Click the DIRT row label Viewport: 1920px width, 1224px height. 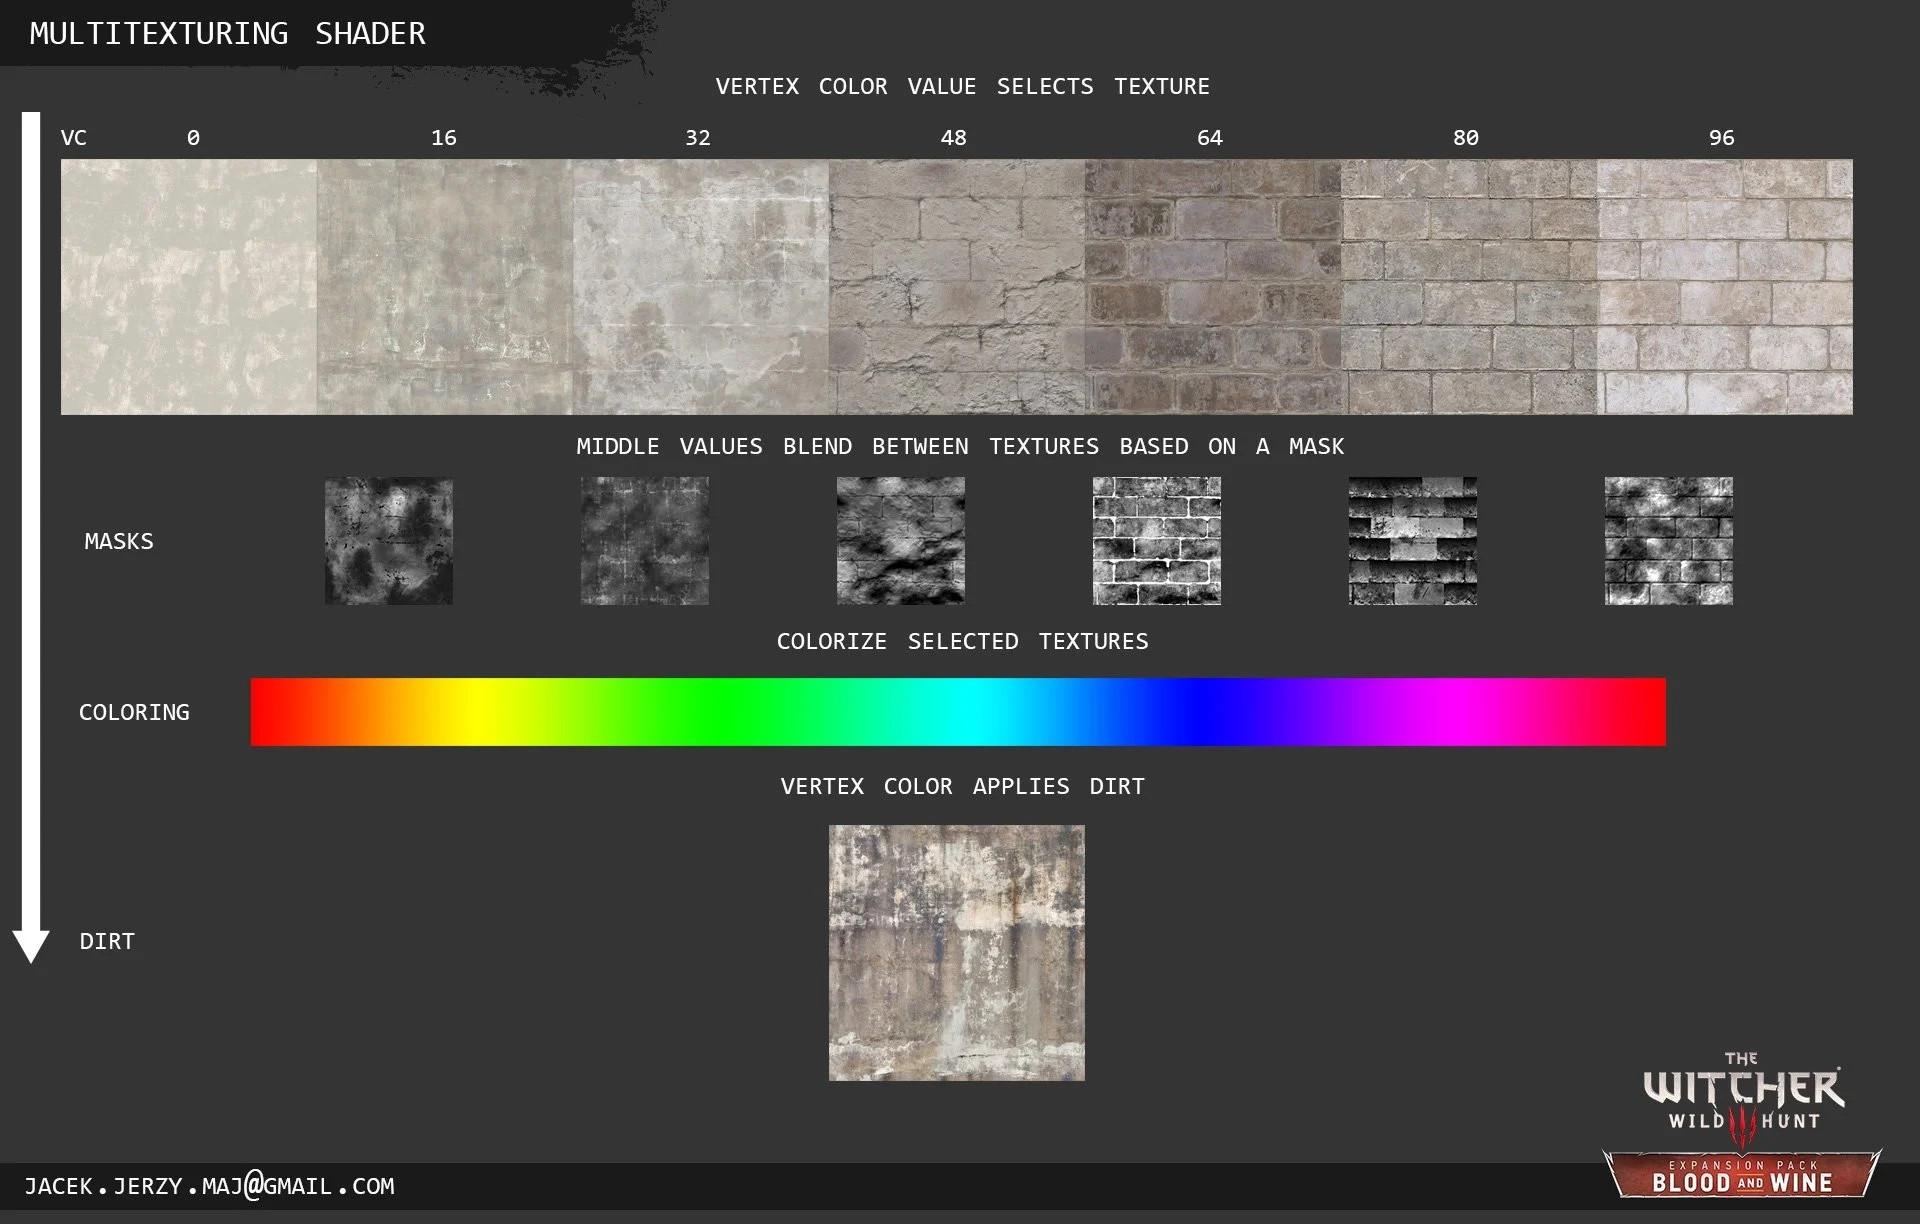[x=107, y=941]
